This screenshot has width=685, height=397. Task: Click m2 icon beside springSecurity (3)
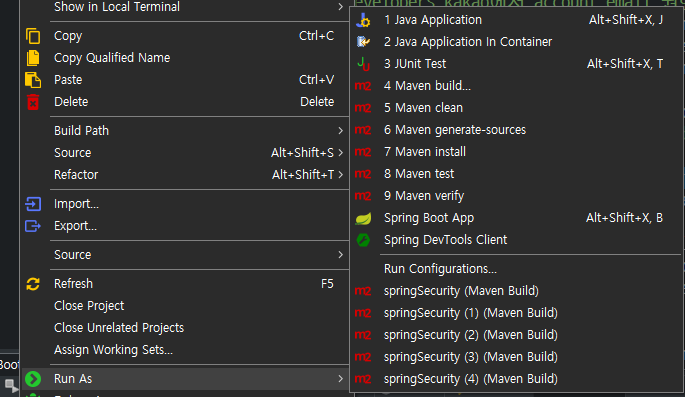[363, 357]
